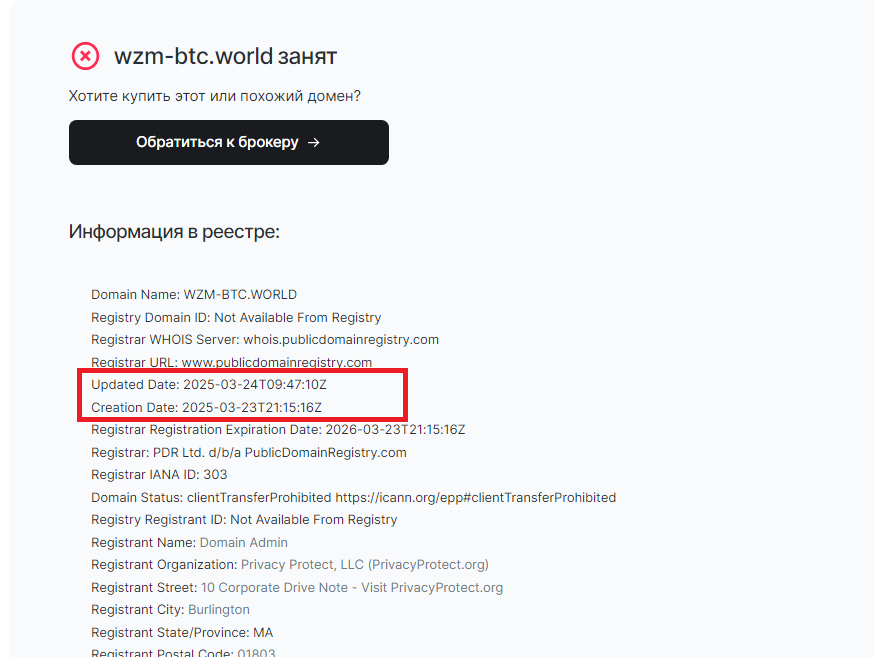875x657 pixels.
Task: Click 'Хотите купить этот или похожий домен?' text
Action: 215,96
